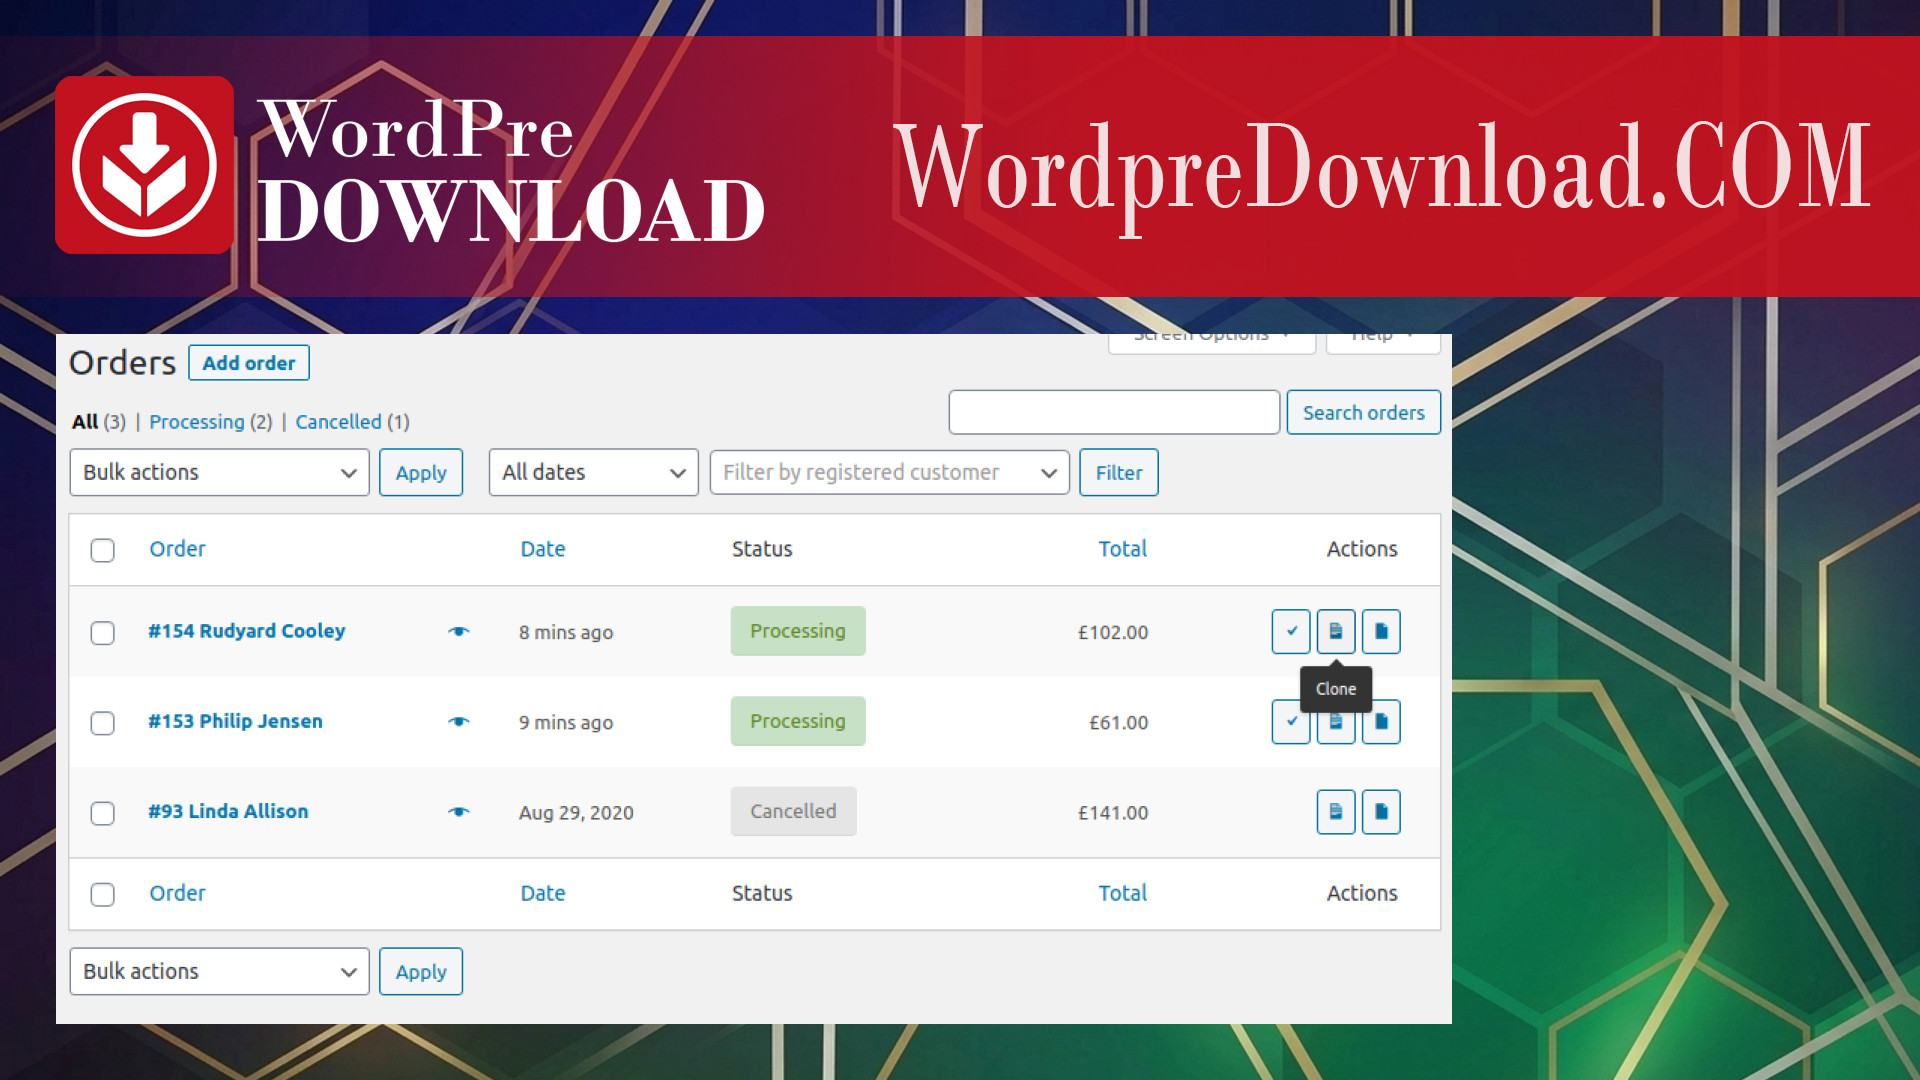Select the checkbox for order #153

tap(102, 723)
